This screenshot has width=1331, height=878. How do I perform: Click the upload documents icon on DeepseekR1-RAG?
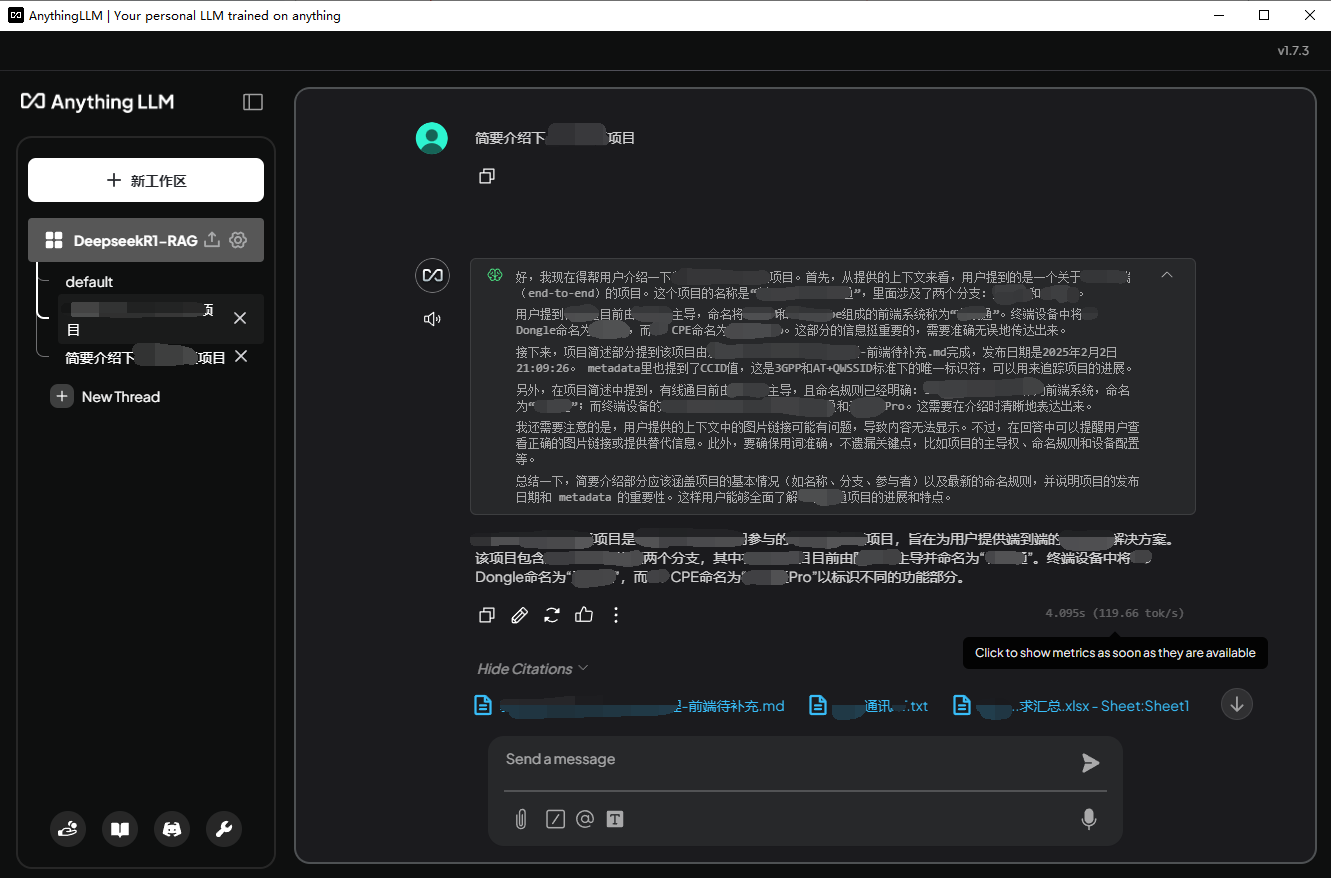click(x=211, y=240)
